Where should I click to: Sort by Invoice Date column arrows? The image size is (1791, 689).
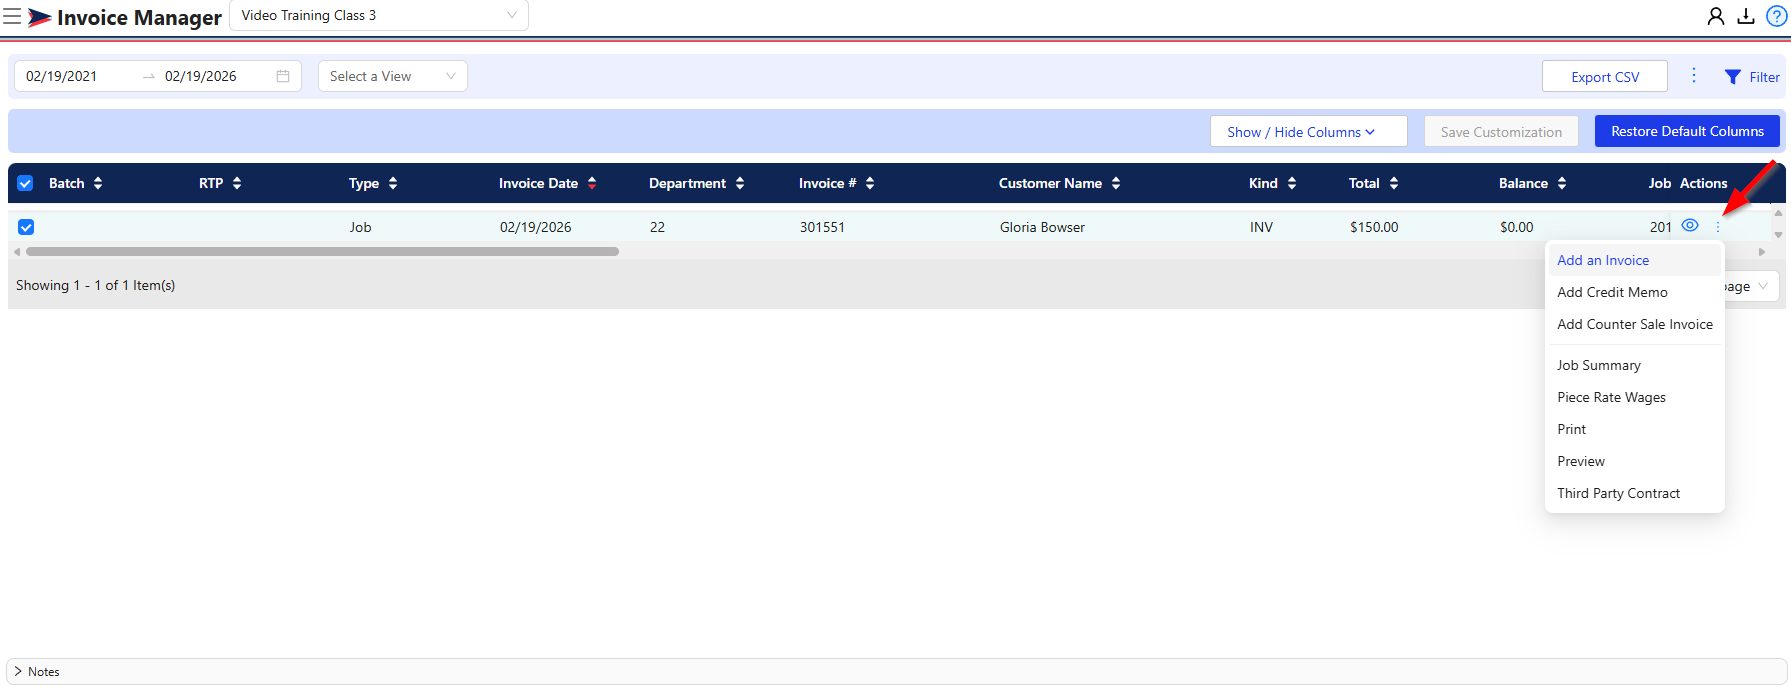click(x=592, y=183)
